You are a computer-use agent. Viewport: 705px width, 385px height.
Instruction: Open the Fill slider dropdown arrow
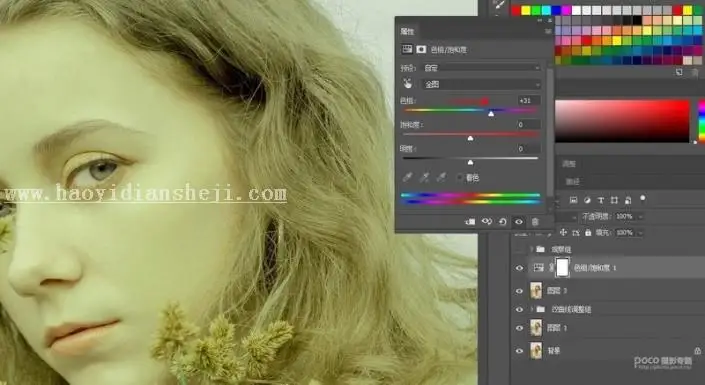coord(640,233)
